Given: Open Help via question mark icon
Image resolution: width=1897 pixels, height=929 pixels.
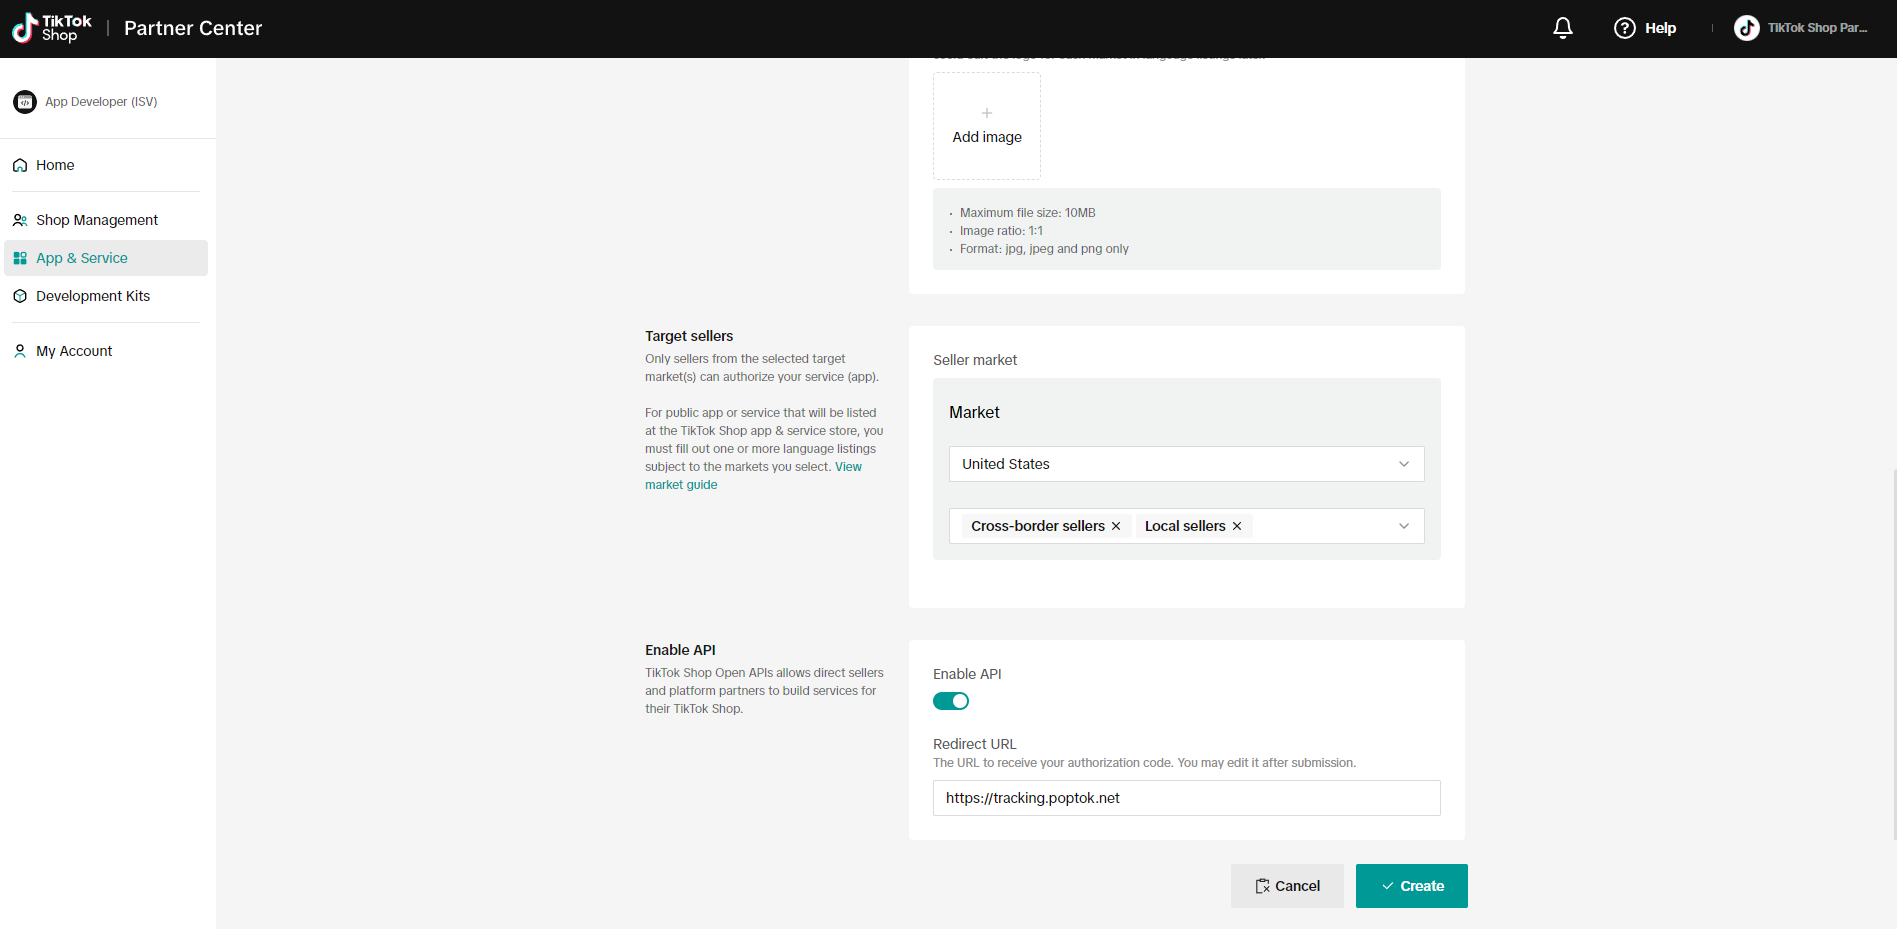Looking at the screenshot, I should [x=1624, y=28].
